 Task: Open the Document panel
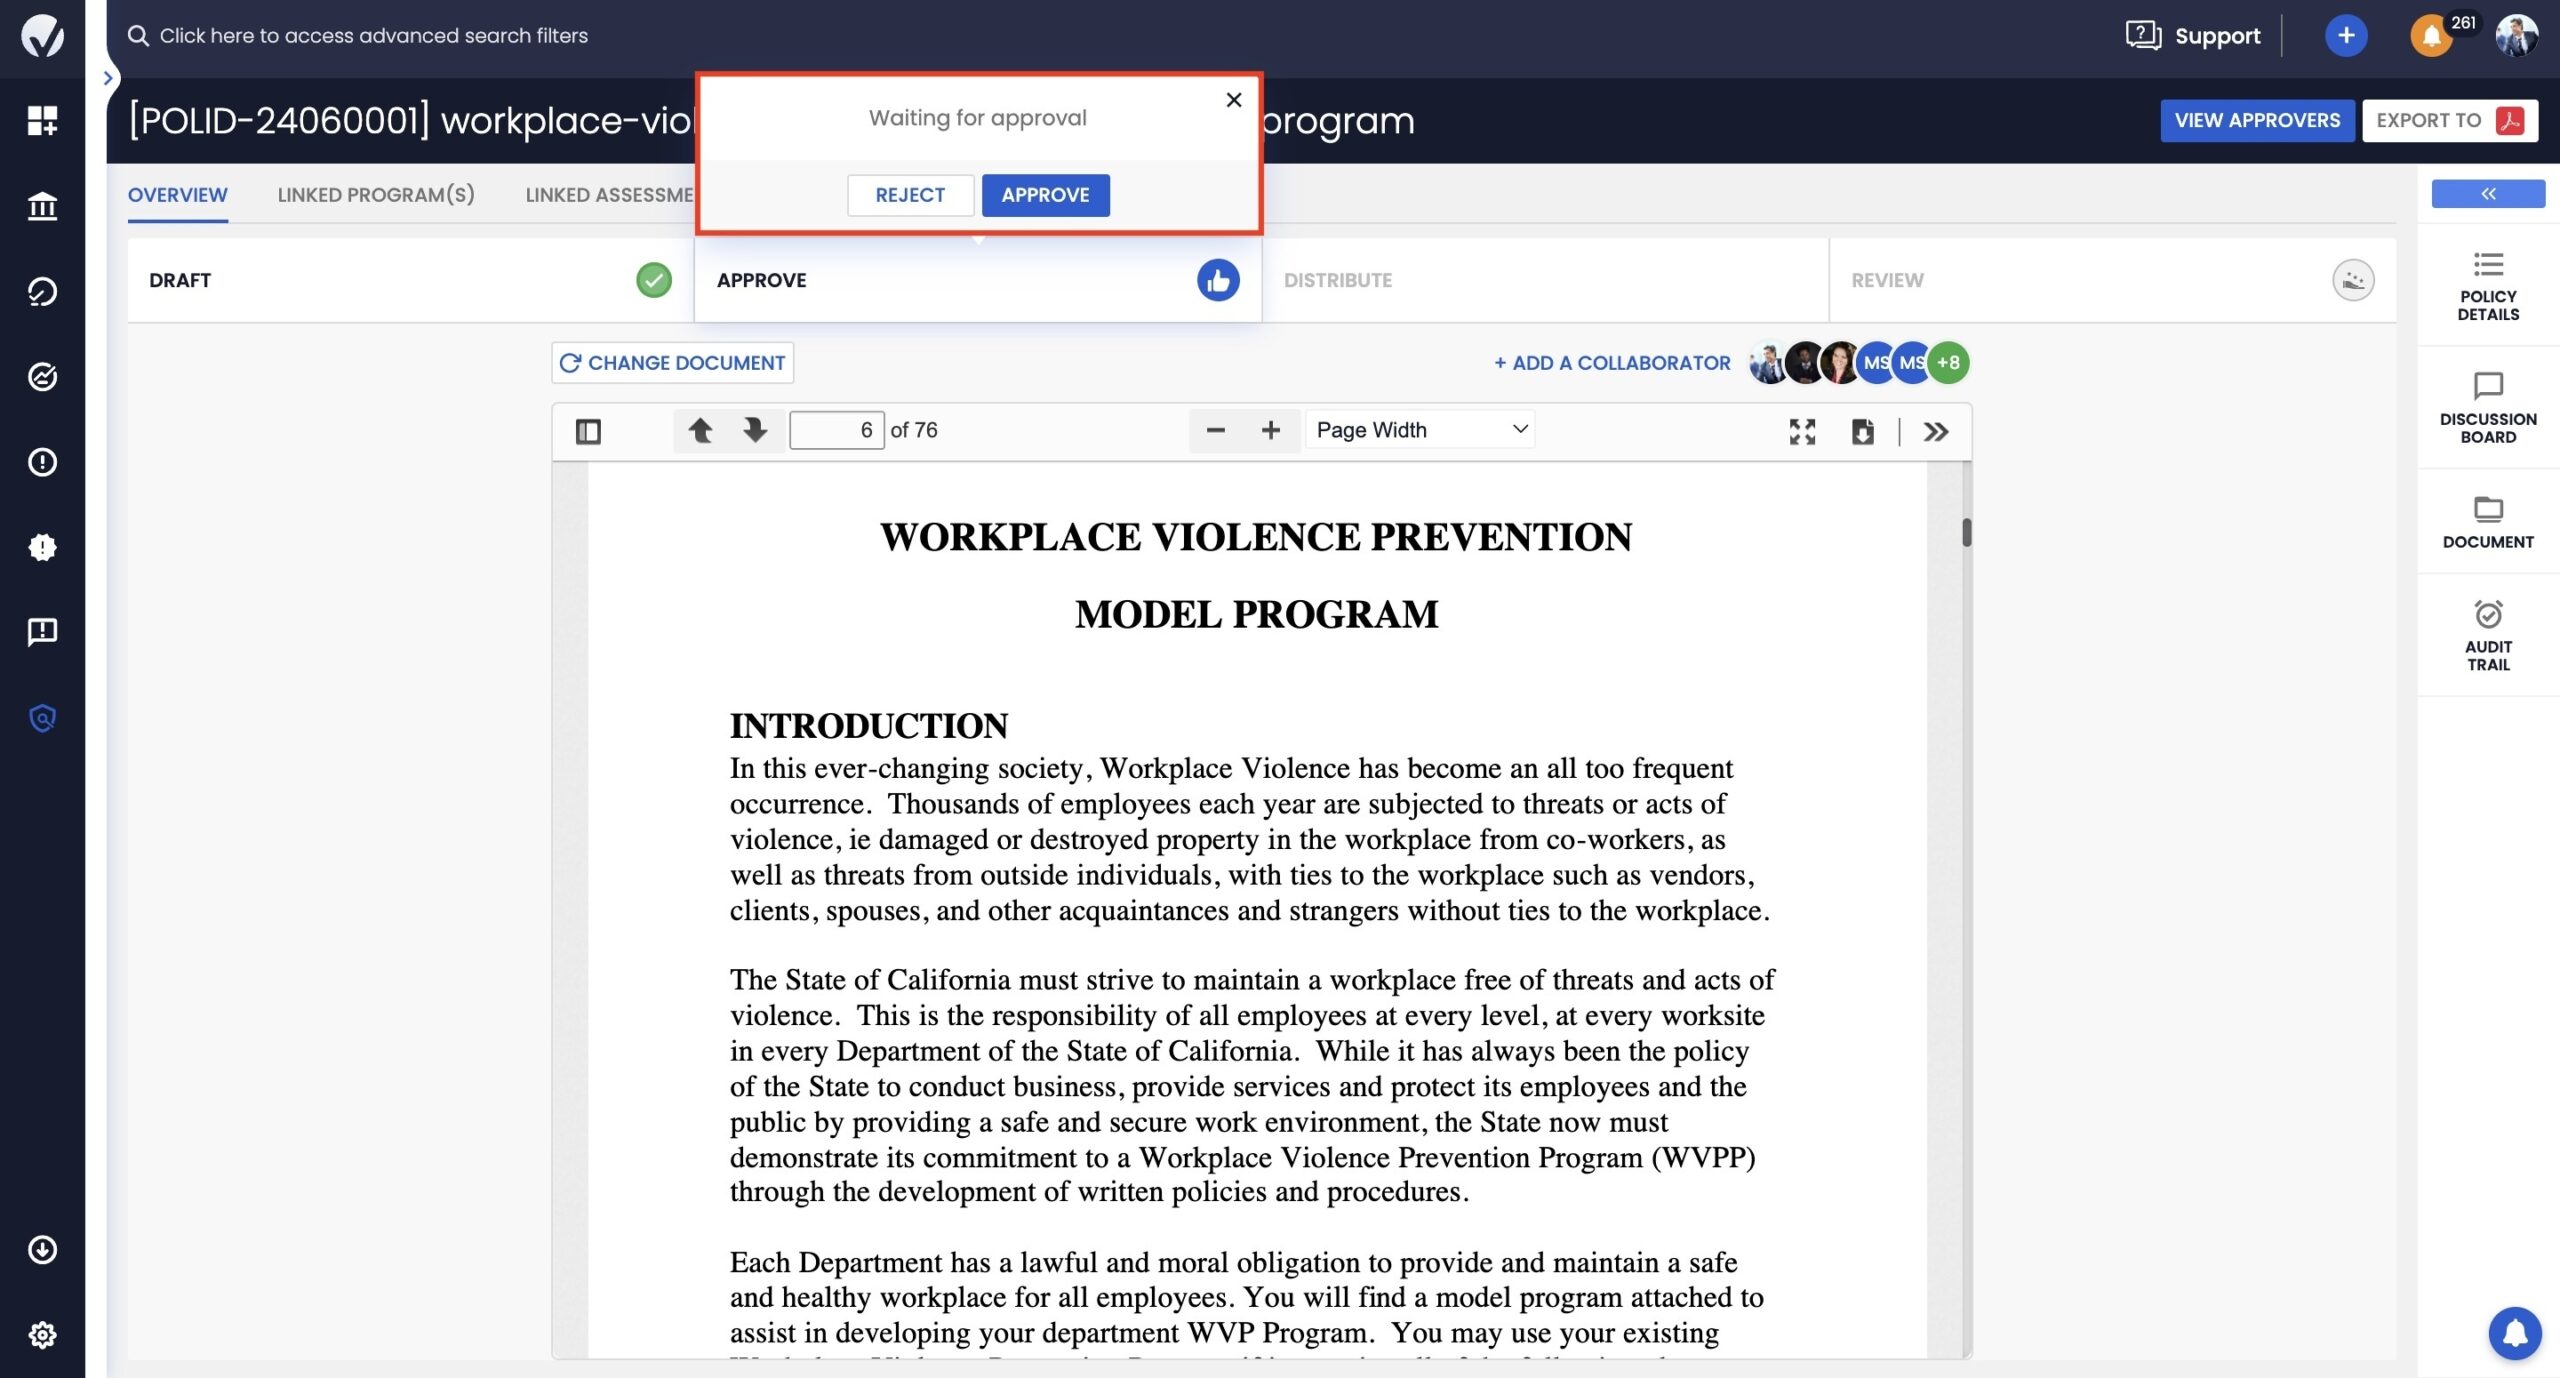(x=2488, y=522)
